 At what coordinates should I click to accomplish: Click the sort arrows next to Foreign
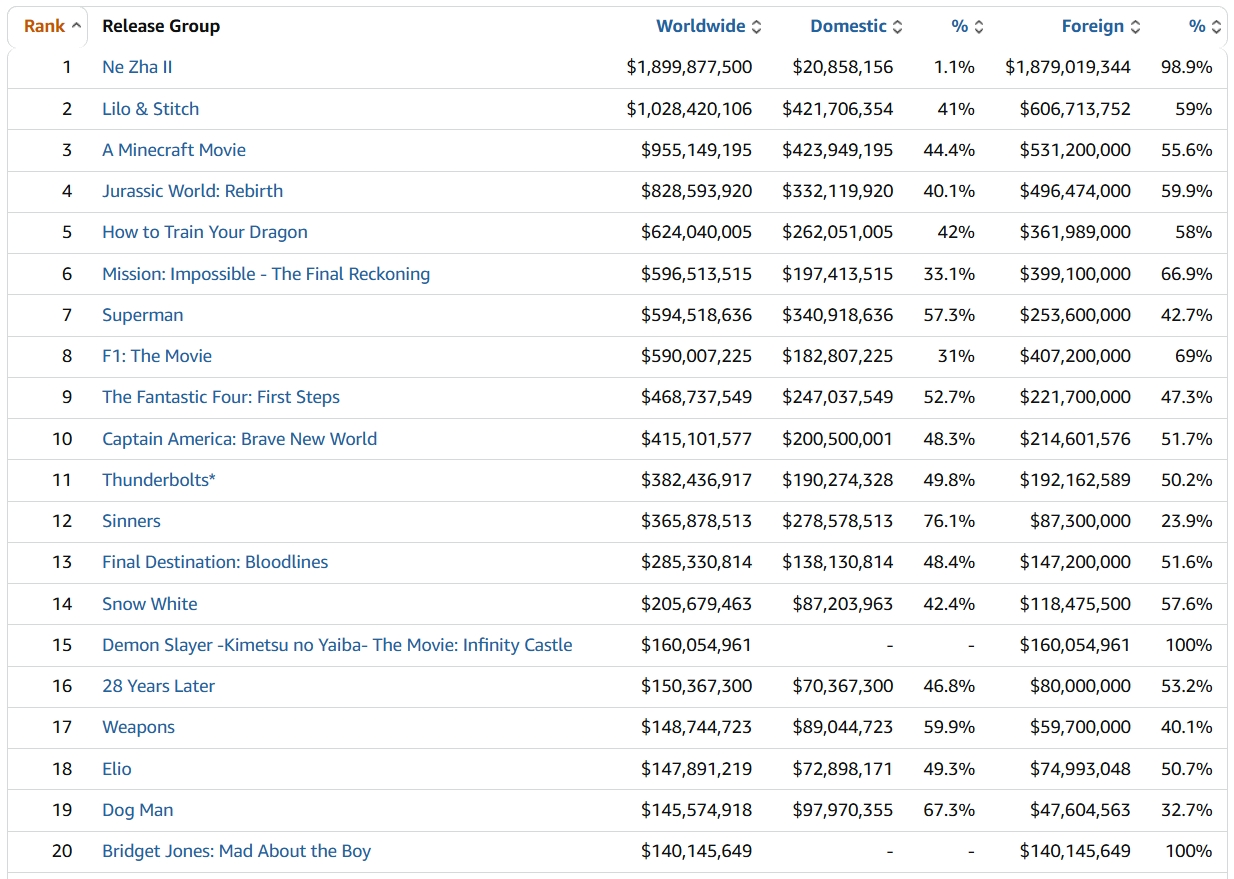coord(1135,27)
